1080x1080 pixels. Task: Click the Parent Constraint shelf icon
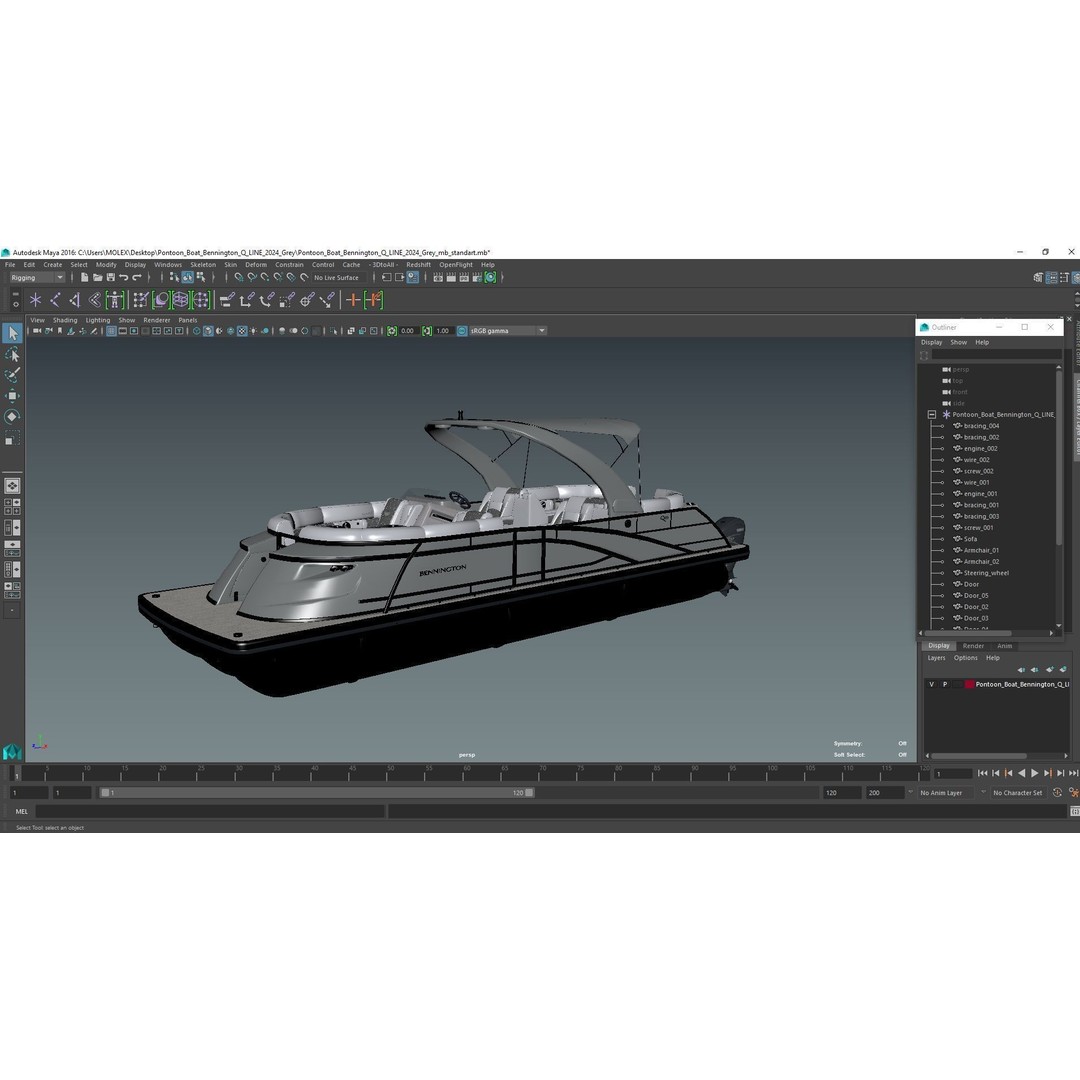227,300
